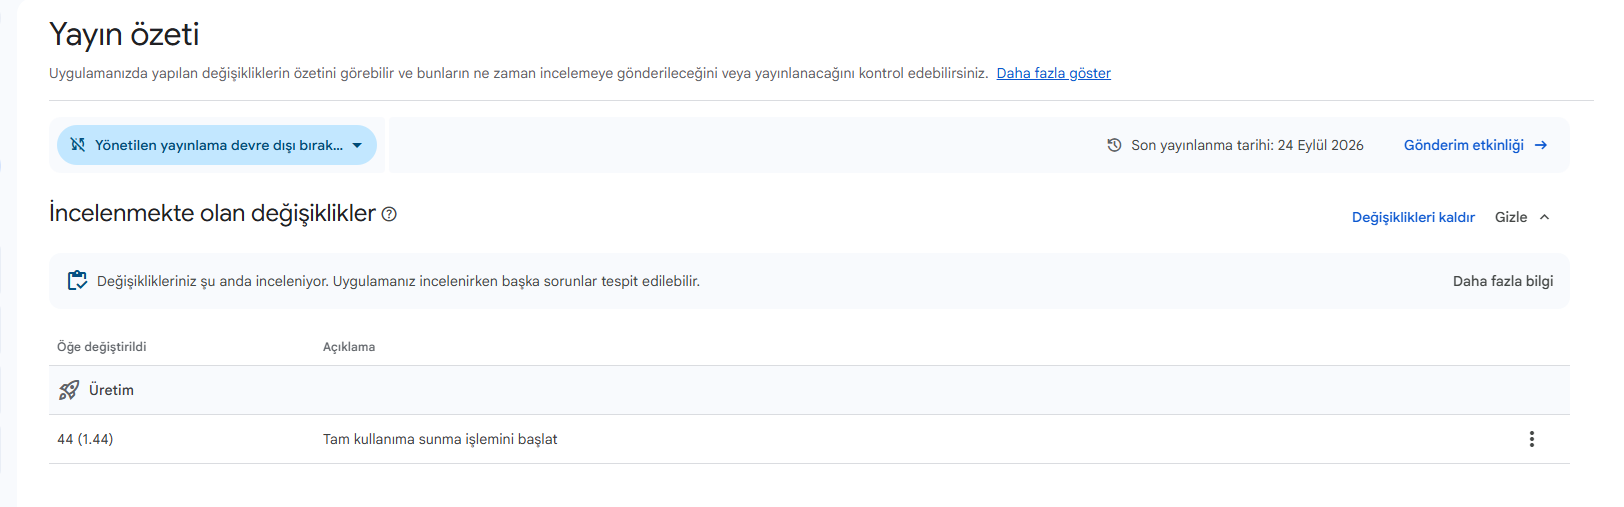This screenshot has height=507, width=1624.
Task: Open the three-dot menu for release 44
Action: pos(1531,439)
